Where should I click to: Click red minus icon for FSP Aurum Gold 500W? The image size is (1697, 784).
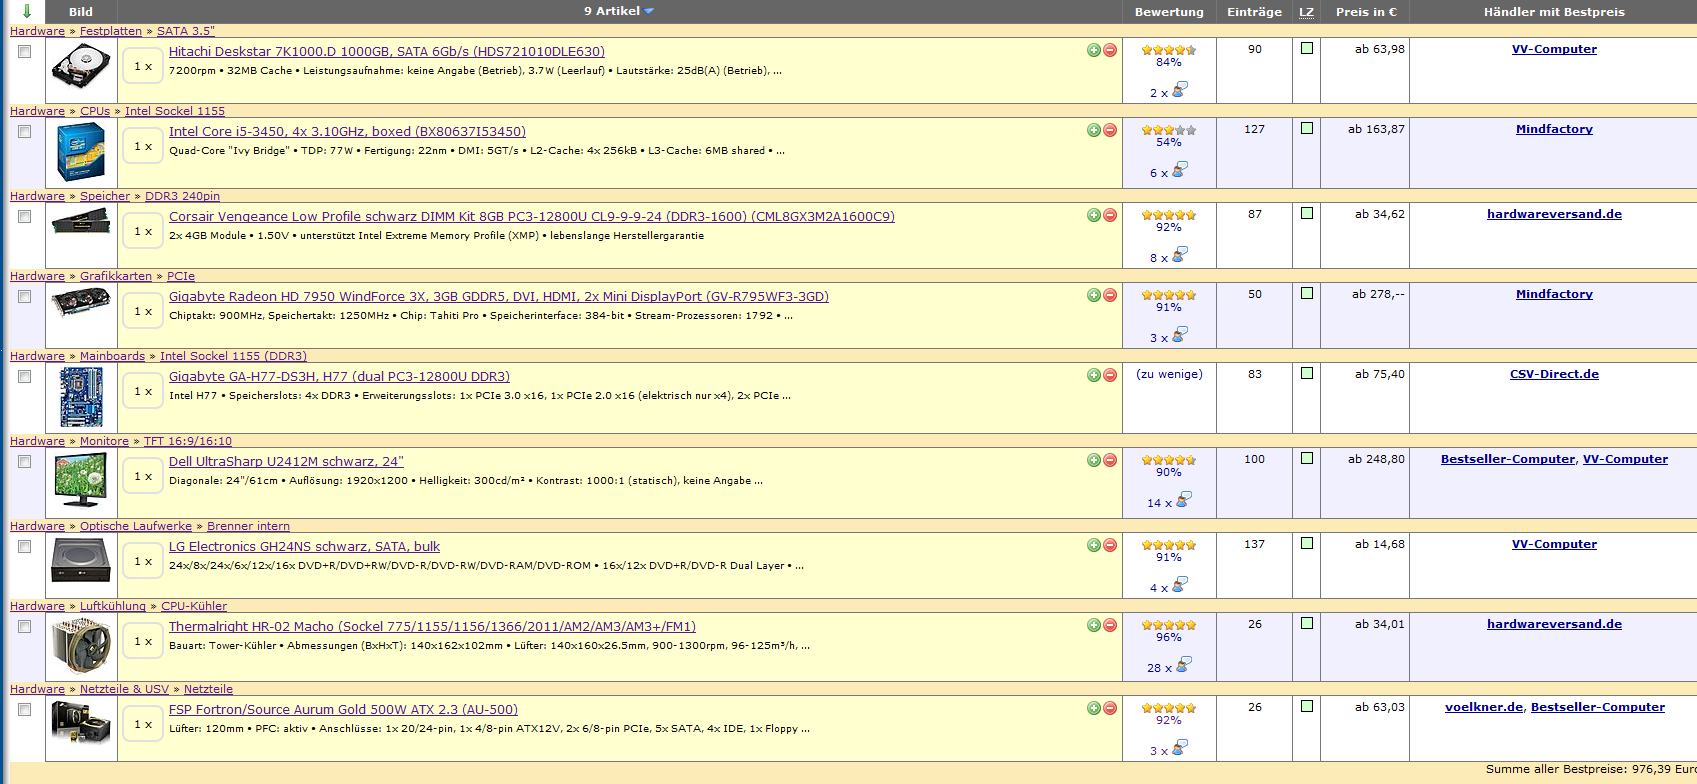1110,708
